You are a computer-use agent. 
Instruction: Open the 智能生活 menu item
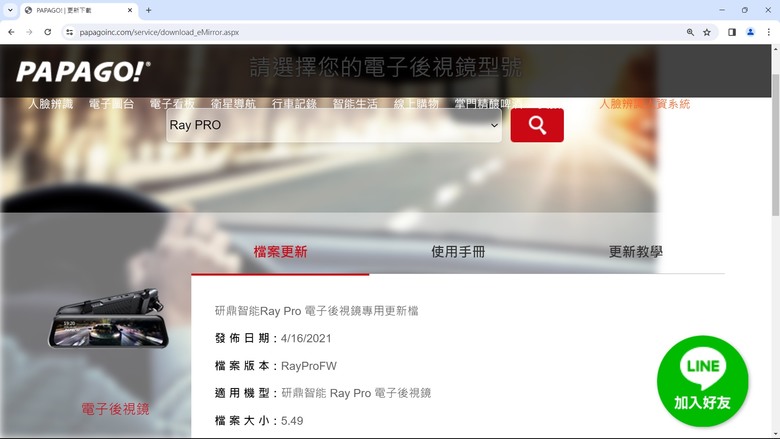click(355, 104)
